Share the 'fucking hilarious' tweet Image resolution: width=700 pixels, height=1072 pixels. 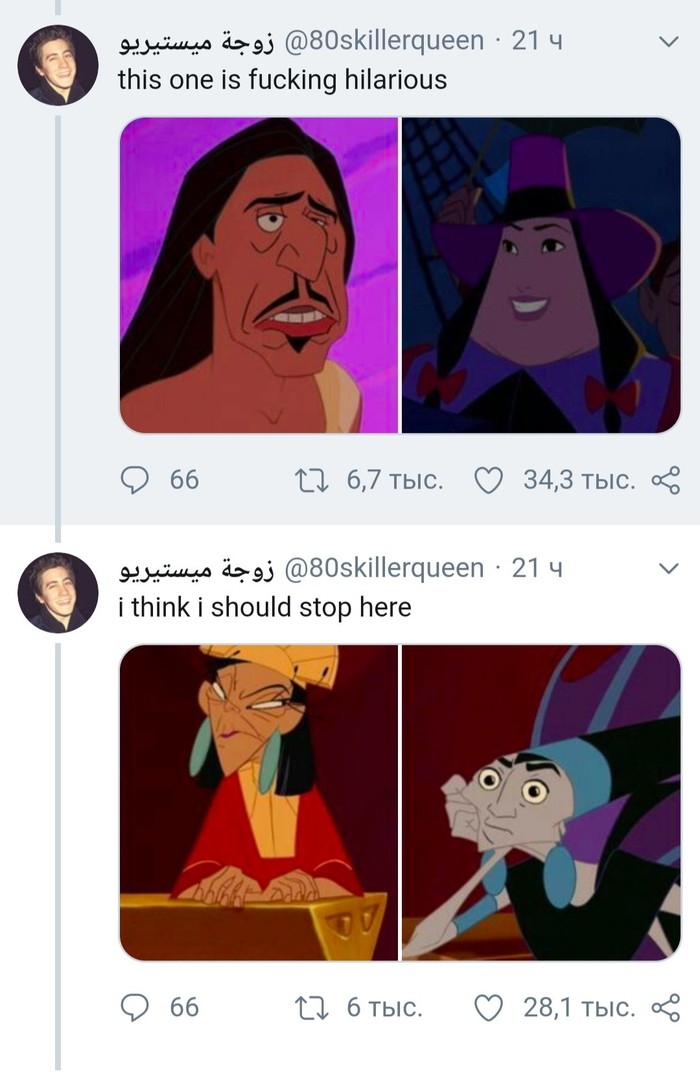[664, 481]
